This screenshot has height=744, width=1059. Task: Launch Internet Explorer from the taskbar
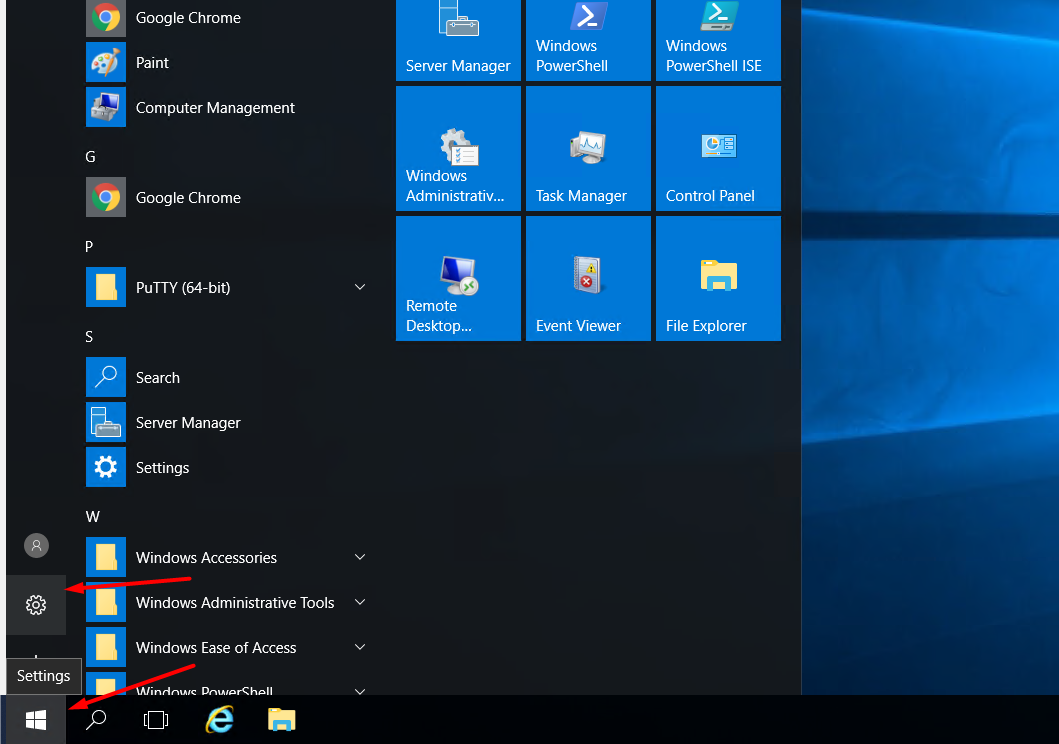pos(219,719)
